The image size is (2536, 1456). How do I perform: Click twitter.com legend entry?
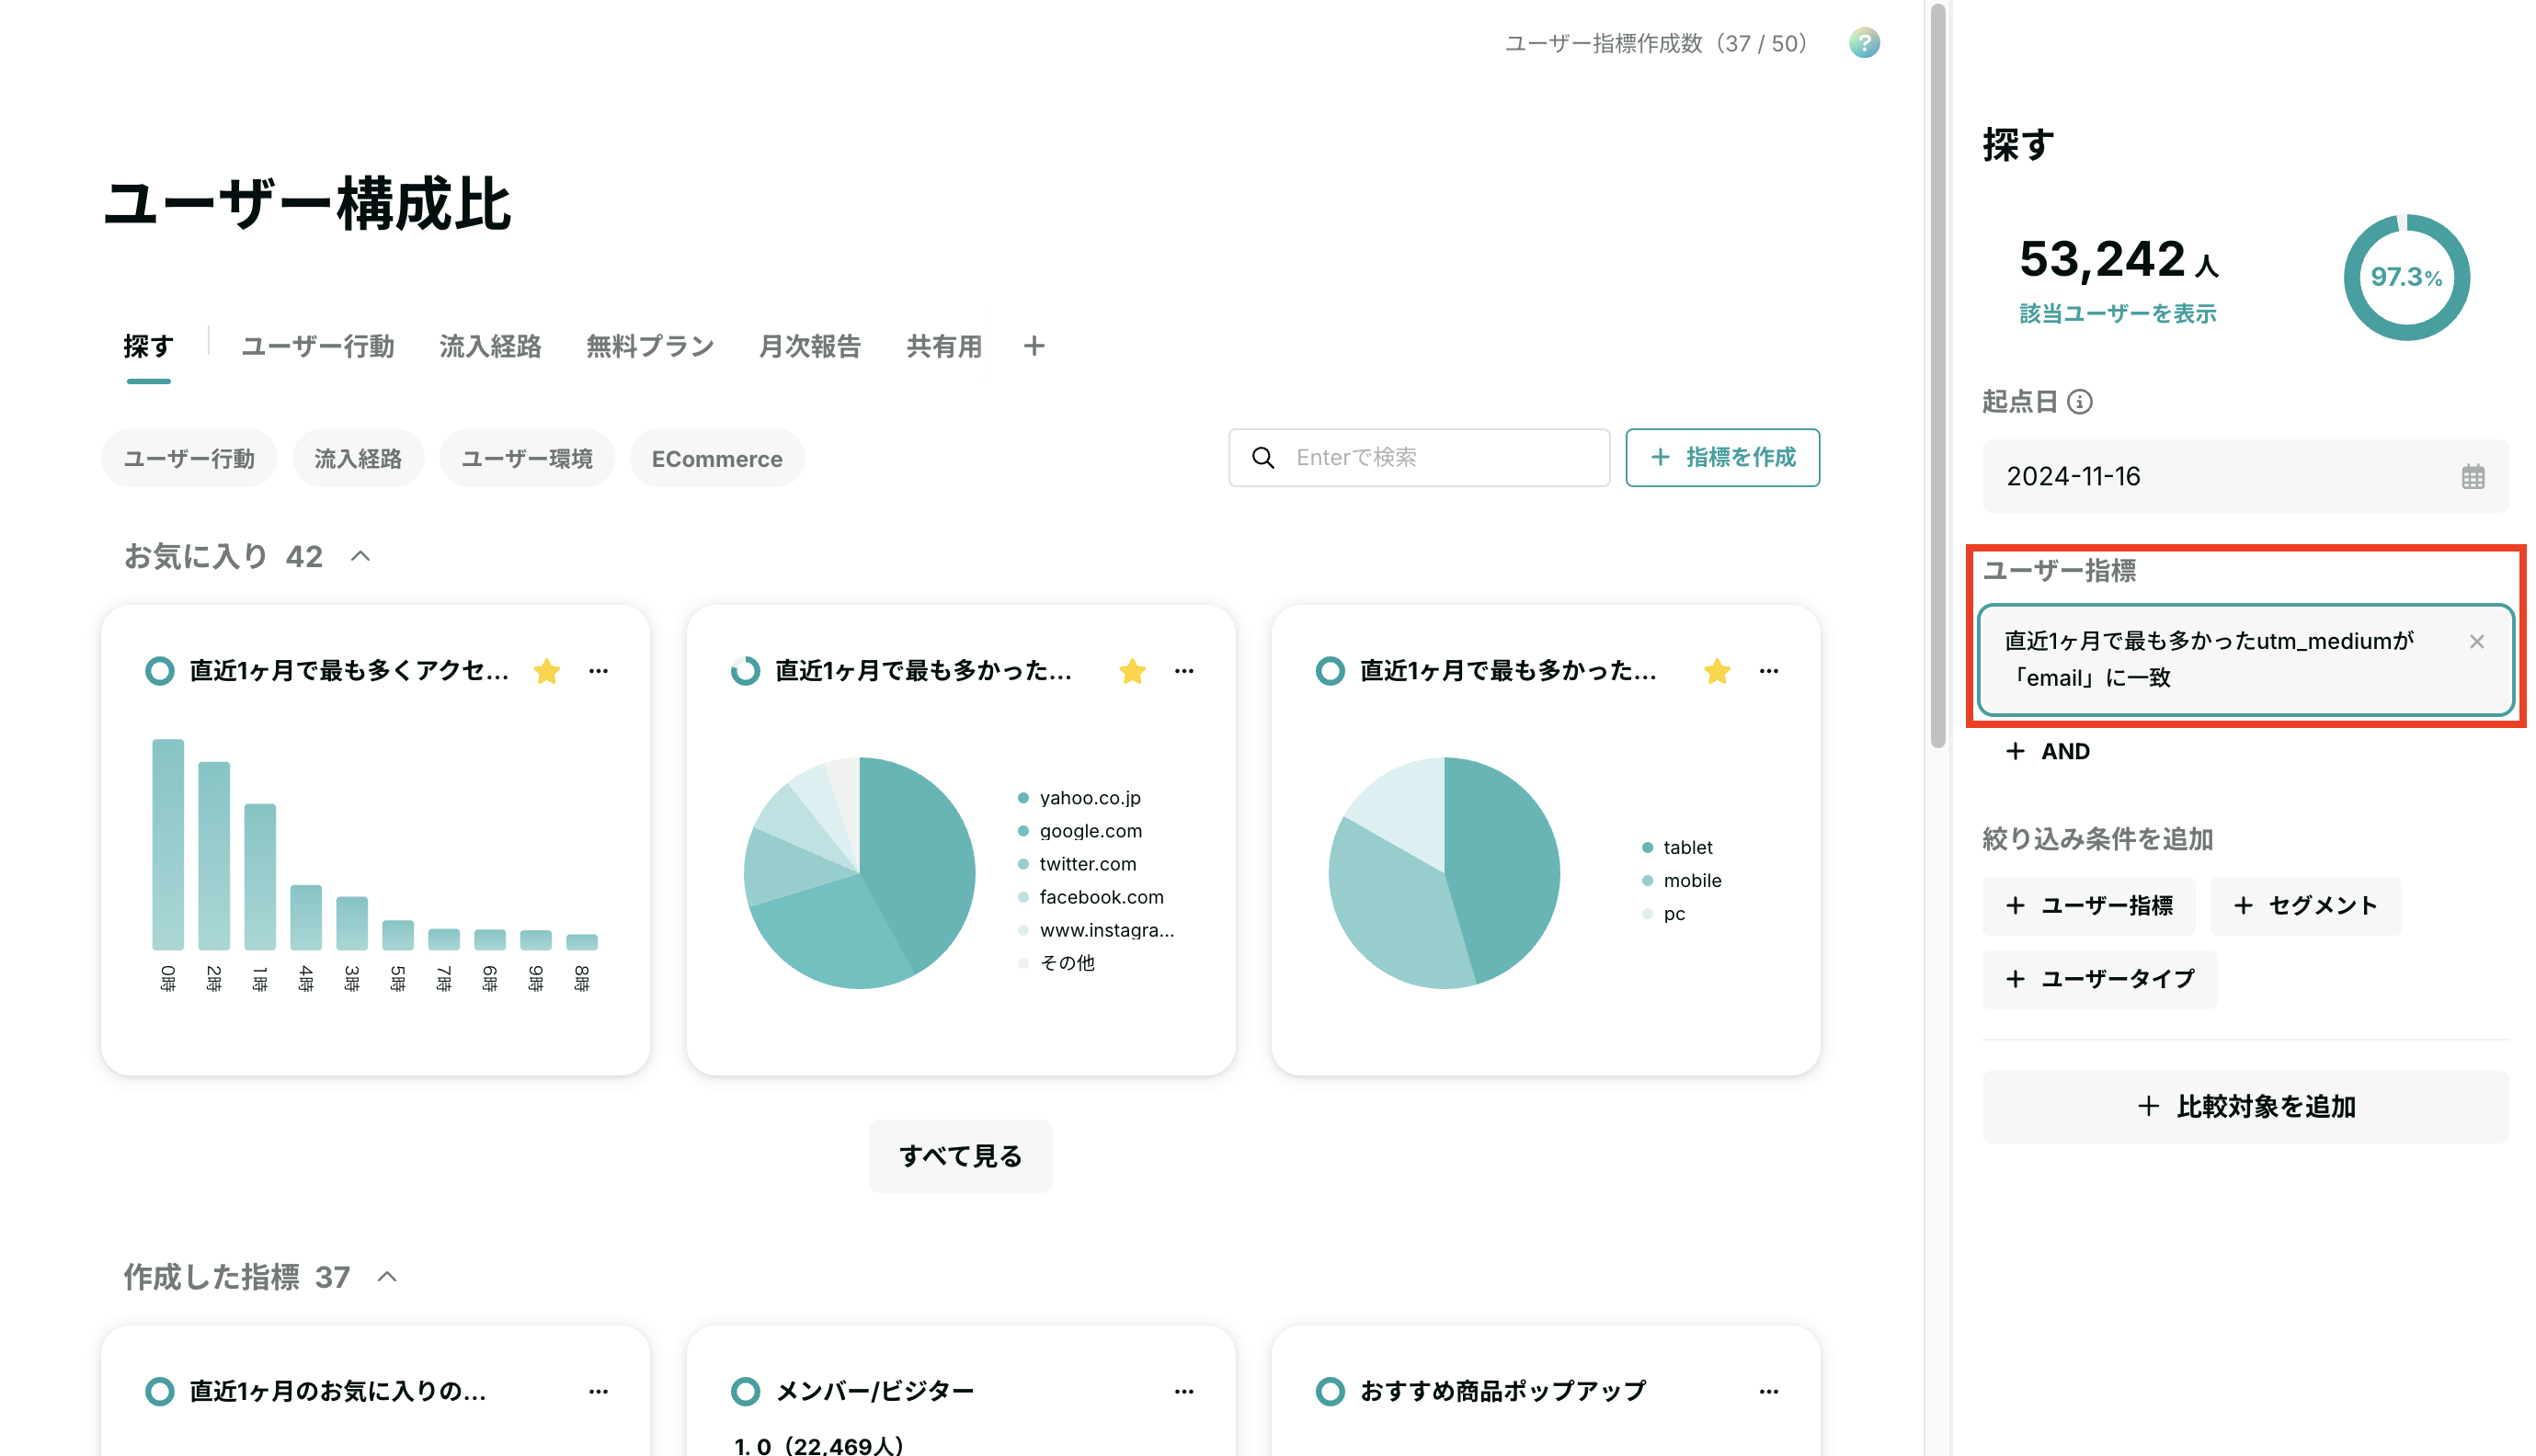tap(1077, 864)
